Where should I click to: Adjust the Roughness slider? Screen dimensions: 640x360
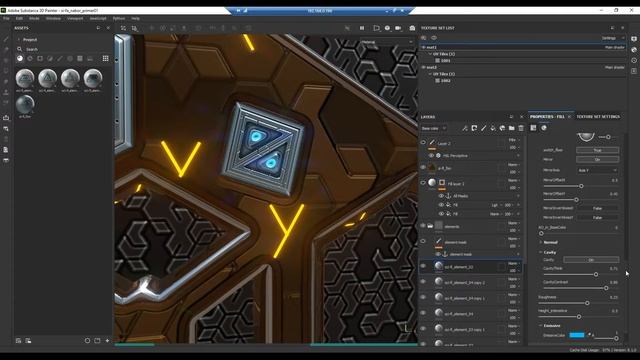click(587, 303)
